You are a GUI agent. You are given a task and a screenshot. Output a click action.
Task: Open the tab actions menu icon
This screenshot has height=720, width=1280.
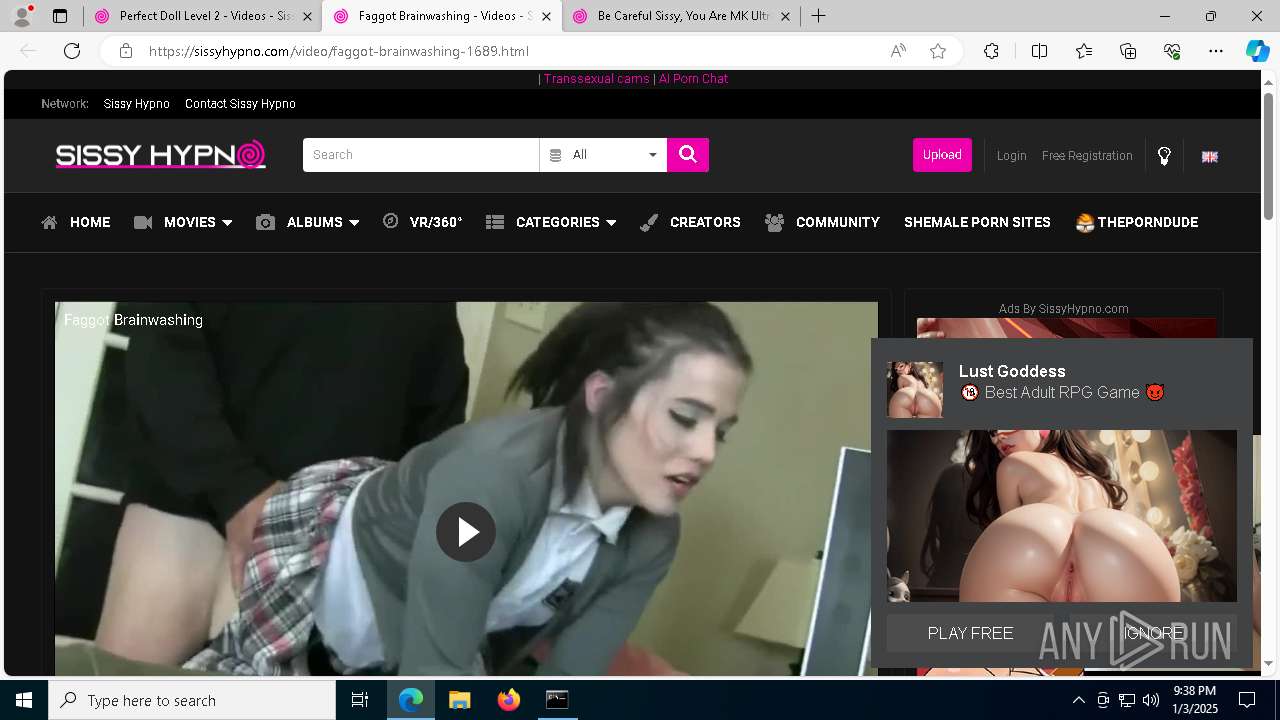[60, 16]
